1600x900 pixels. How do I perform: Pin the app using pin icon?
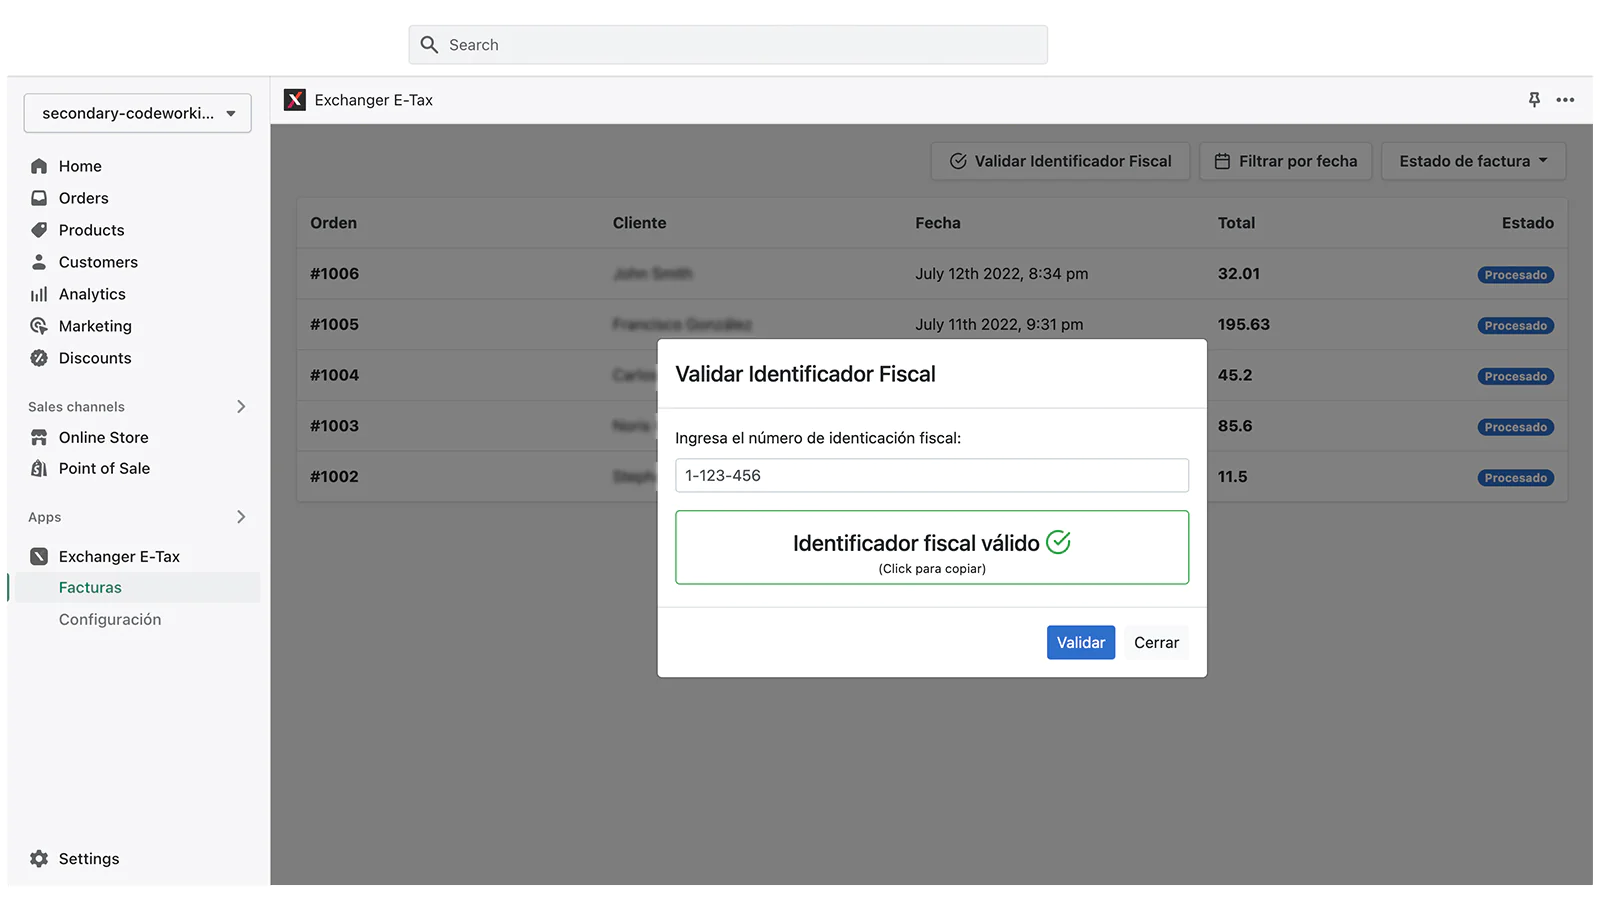[1534, 100]
